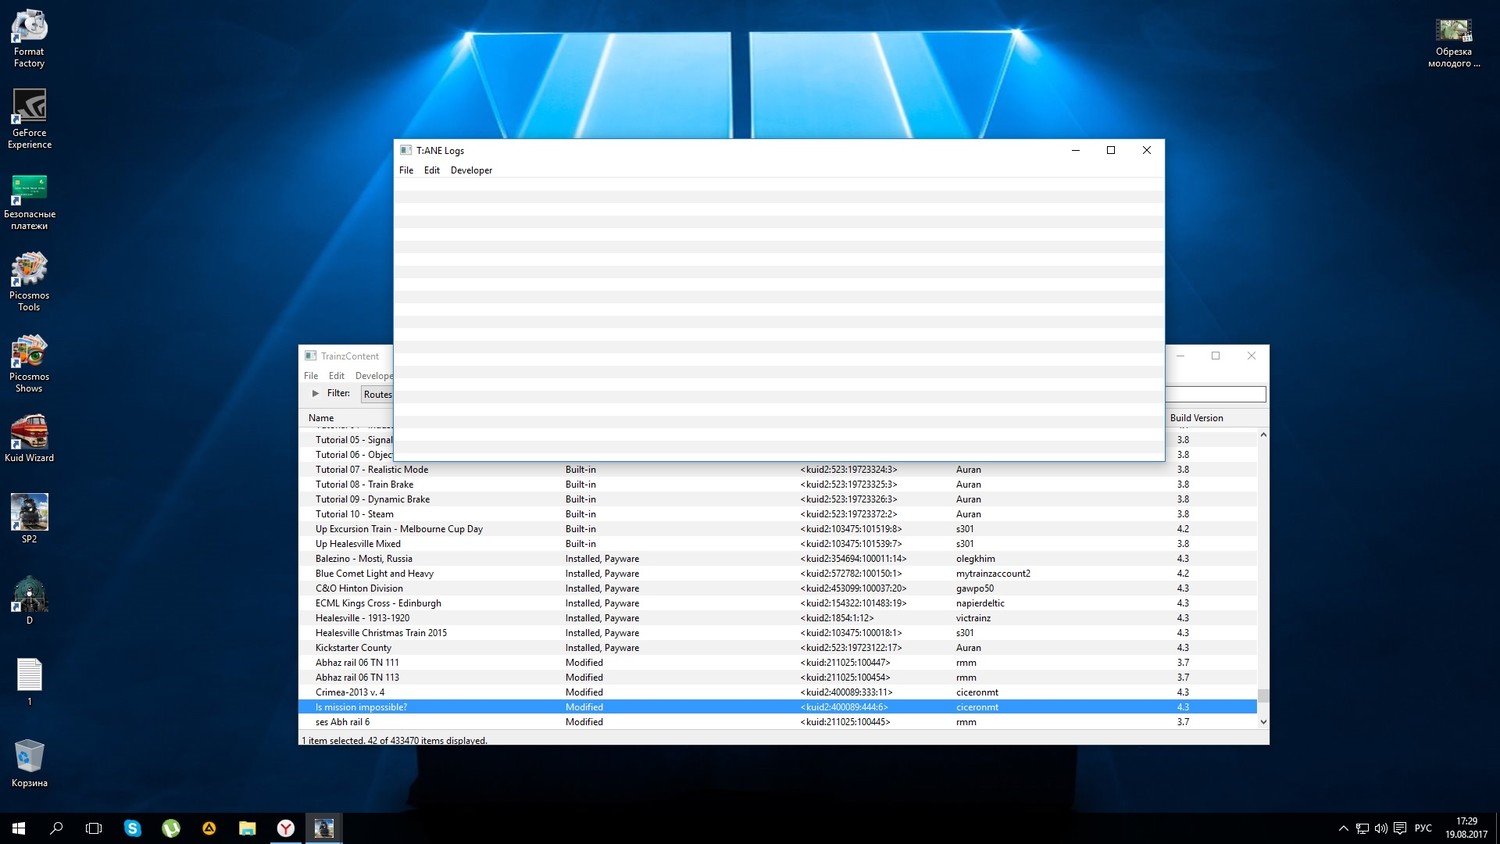Open Task View from taskbar
Image resolution: width=1500 pixels, height=844 pixels.
[94, 828]
